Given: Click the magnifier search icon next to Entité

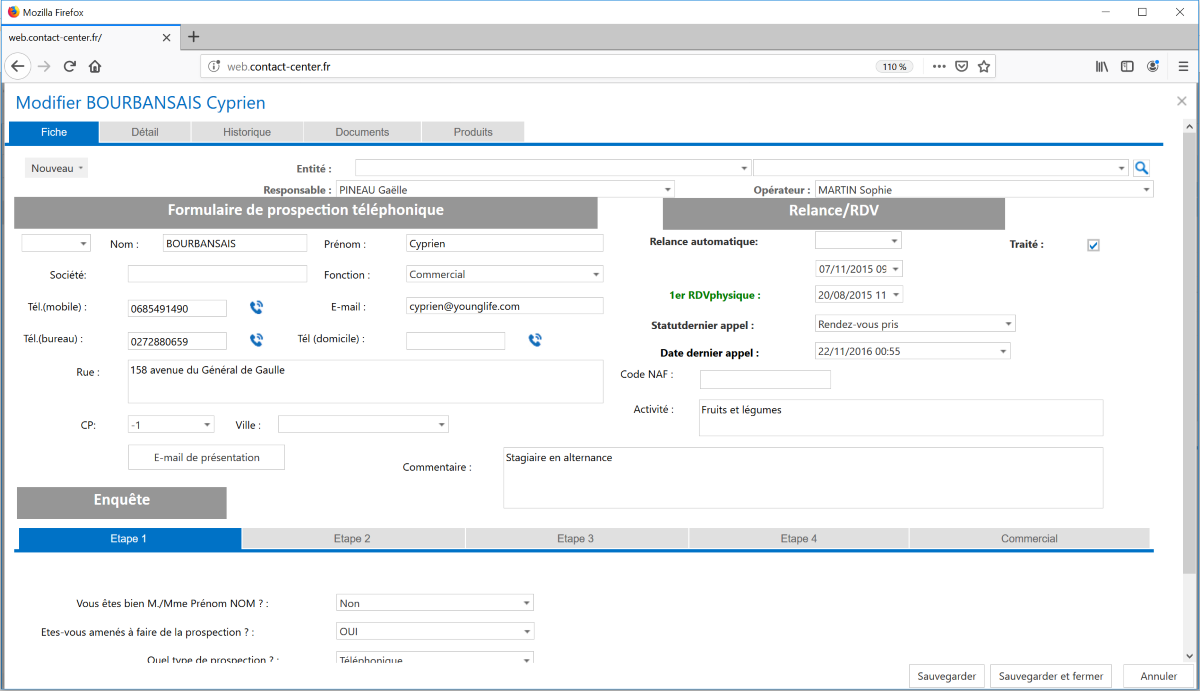Looking at the screenshot, I should (x=1141, y=168).
